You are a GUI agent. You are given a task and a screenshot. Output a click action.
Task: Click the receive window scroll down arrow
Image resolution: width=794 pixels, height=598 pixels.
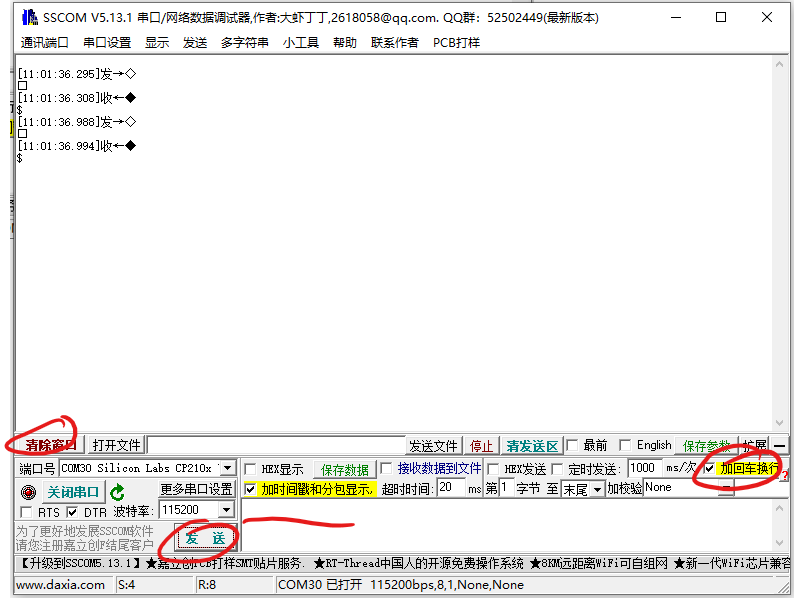pos(779,423)
